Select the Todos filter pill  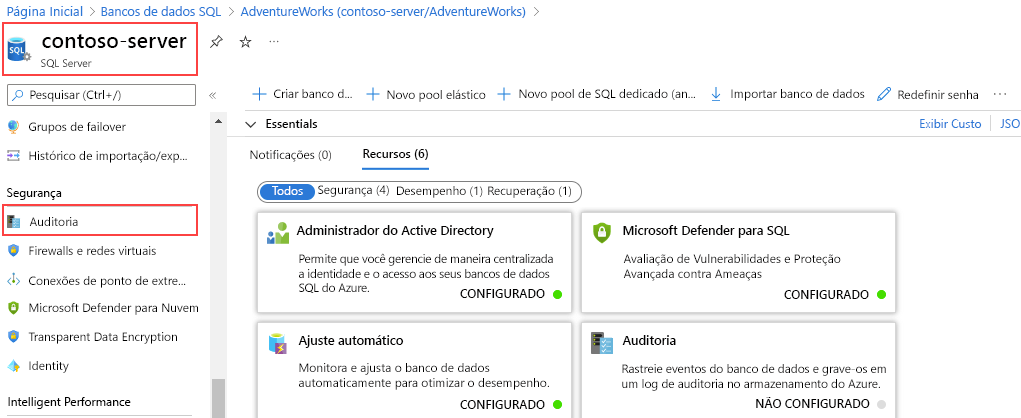[x=288, y=191]
